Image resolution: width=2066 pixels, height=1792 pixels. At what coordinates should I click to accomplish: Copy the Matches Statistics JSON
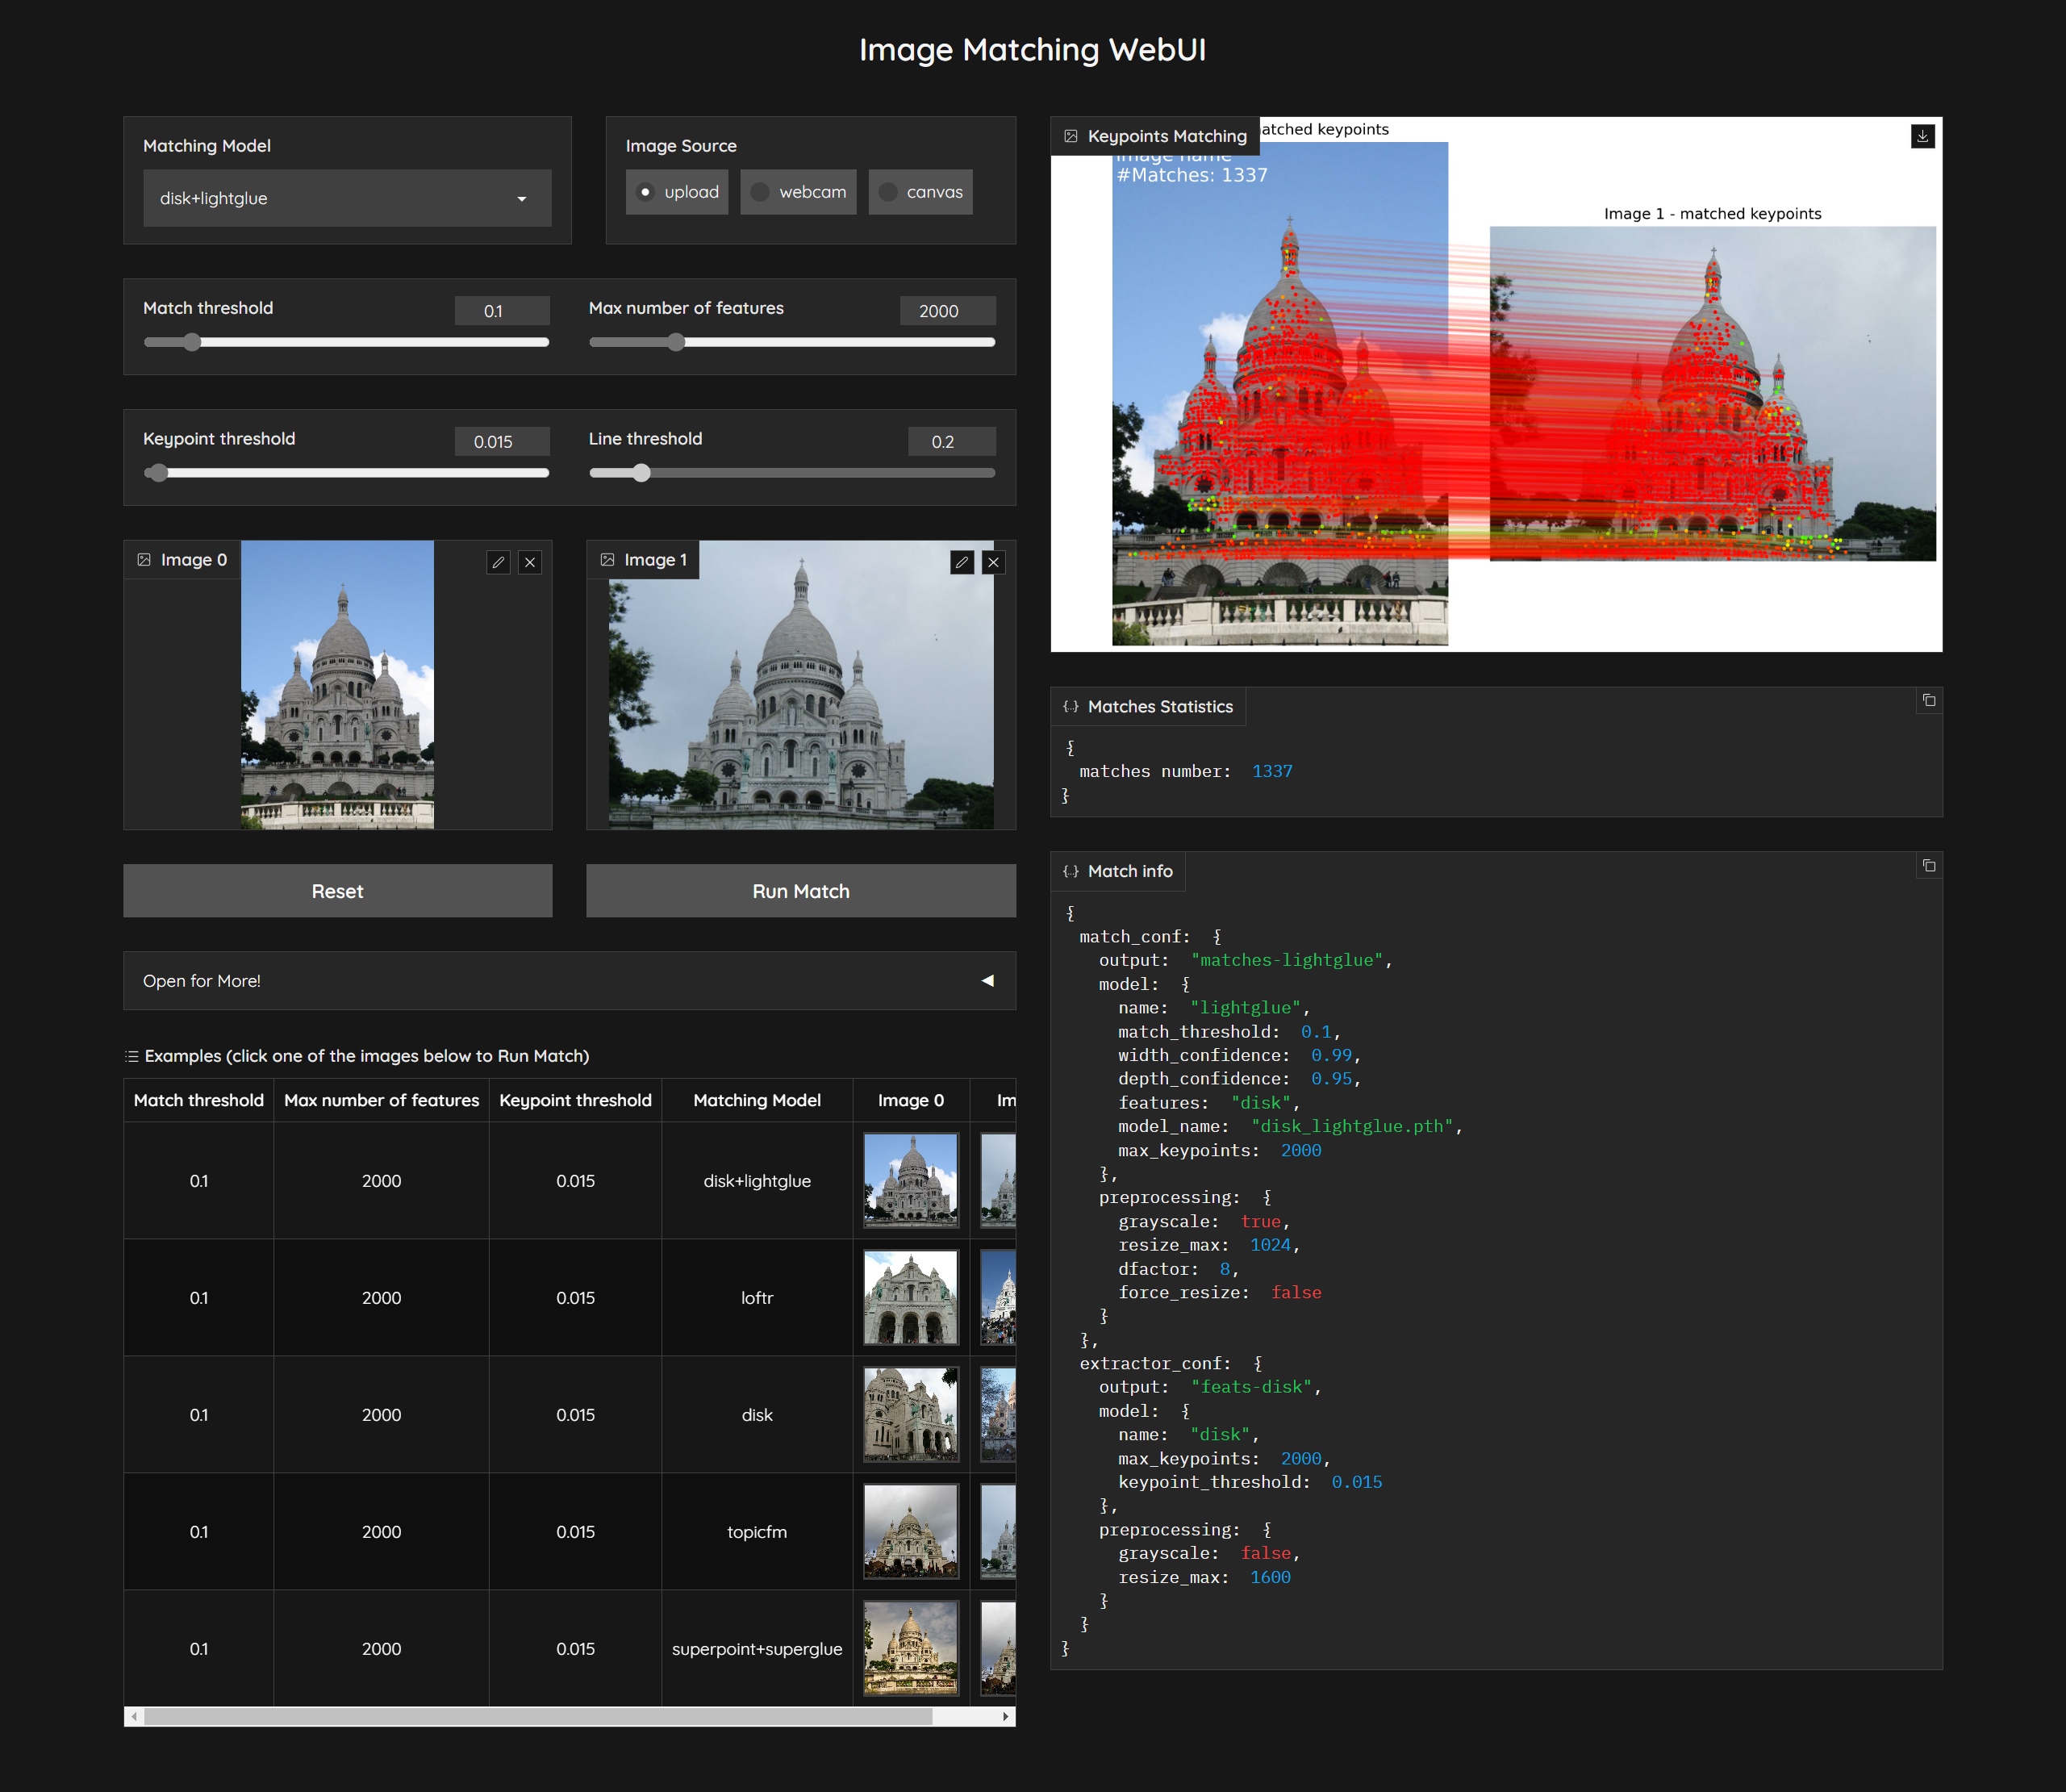[1929, 700]
